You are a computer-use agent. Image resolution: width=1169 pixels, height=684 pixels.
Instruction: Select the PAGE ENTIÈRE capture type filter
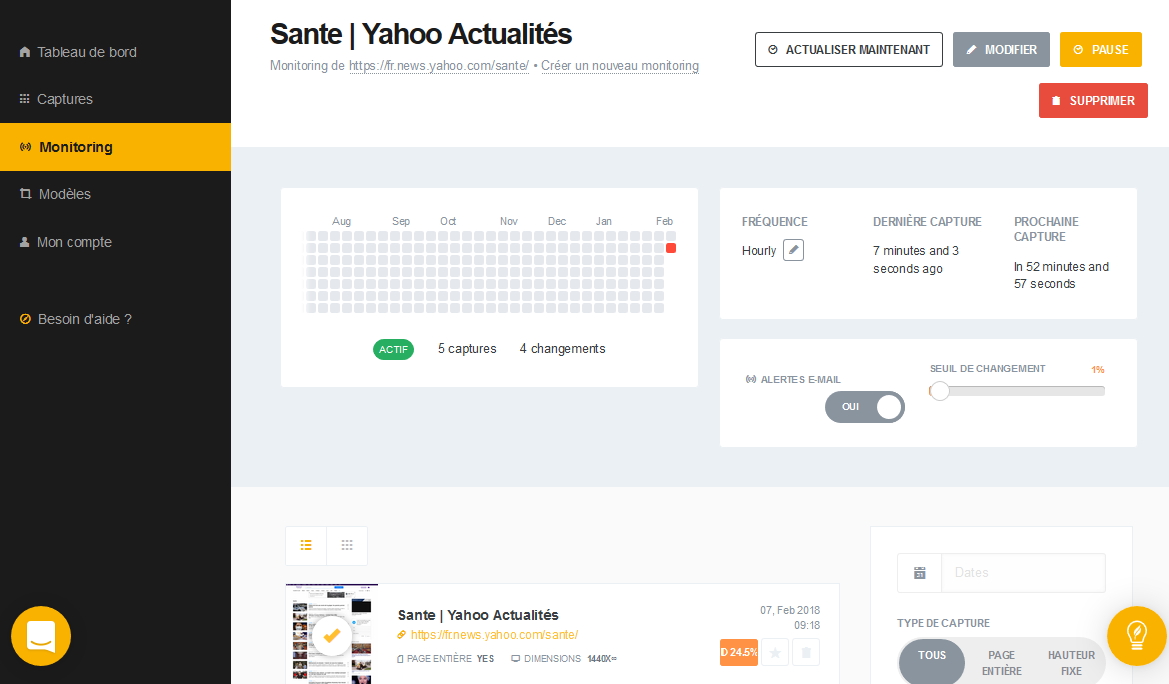1001,662
